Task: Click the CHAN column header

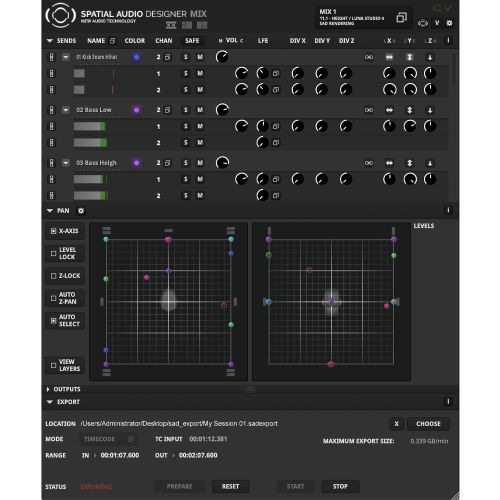Action: [x=164, y=41]
